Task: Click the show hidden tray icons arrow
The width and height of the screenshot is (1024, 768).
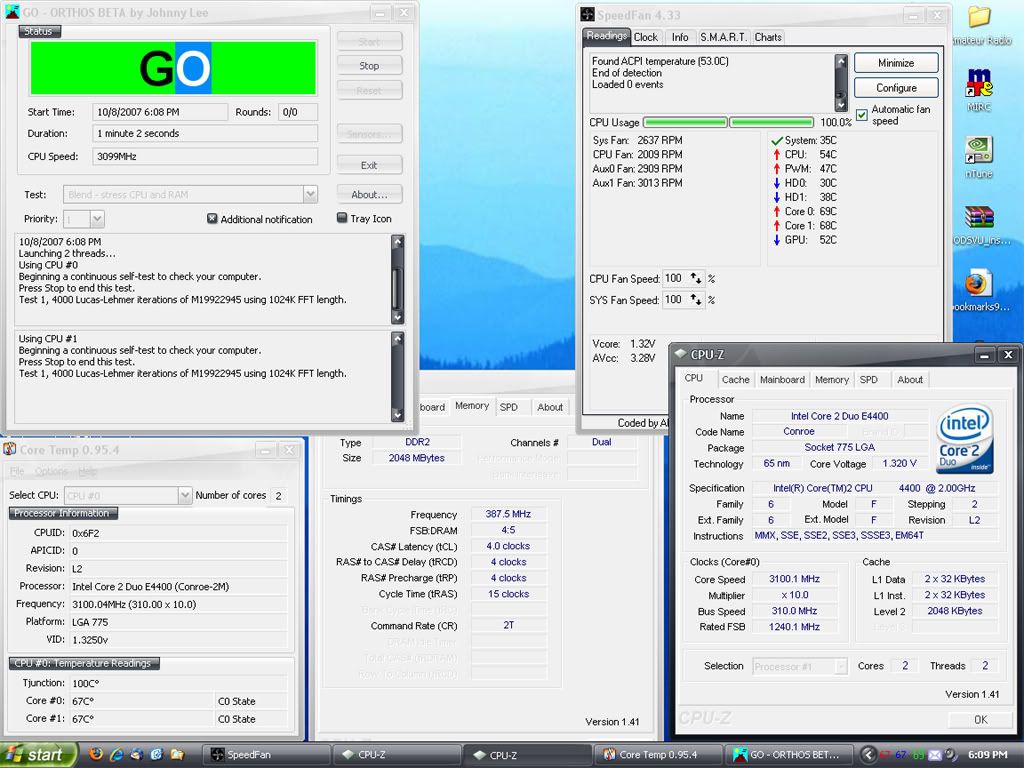Action: click(868, 755)
